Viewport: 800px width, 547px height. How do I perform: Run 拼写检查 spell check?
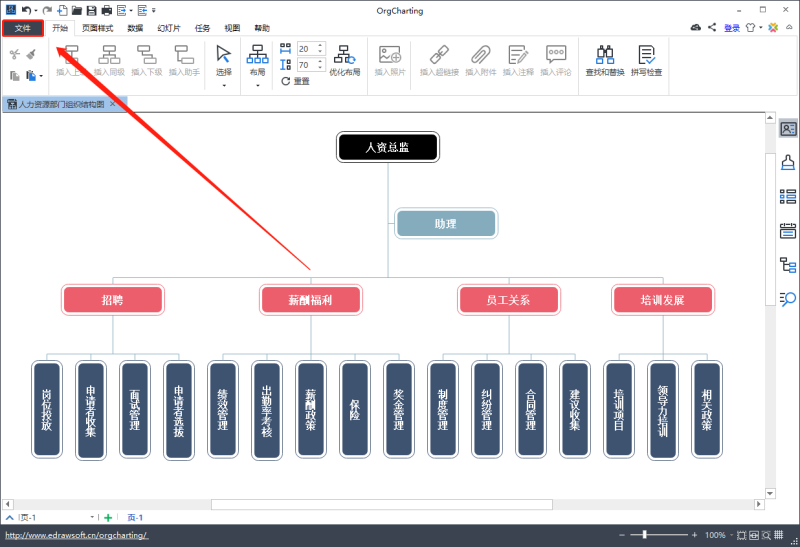coord(646,60)
